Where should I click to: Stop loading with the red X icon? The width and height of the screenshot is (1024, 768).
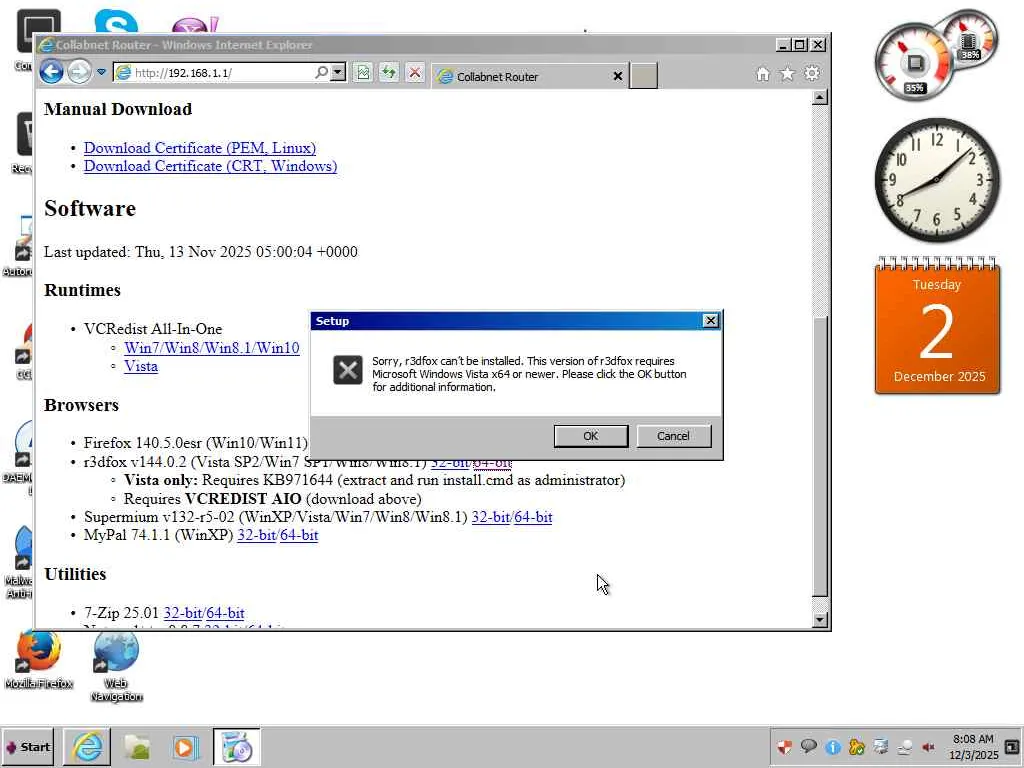click(415, 72)
